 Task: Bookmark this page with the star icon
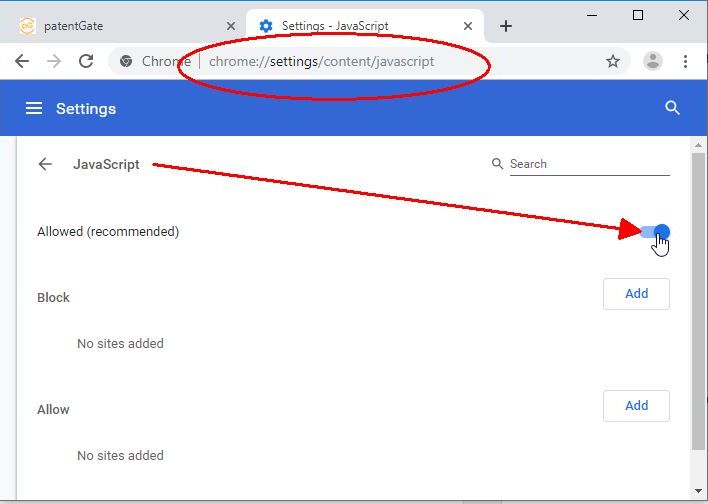(613, 61)
